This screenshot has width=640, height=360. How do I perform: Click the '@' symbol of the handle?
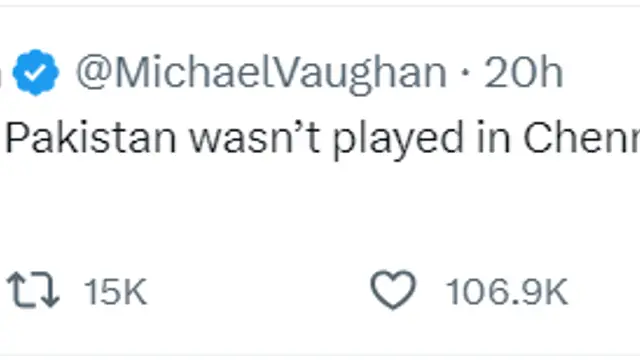(x=95, y=73)
